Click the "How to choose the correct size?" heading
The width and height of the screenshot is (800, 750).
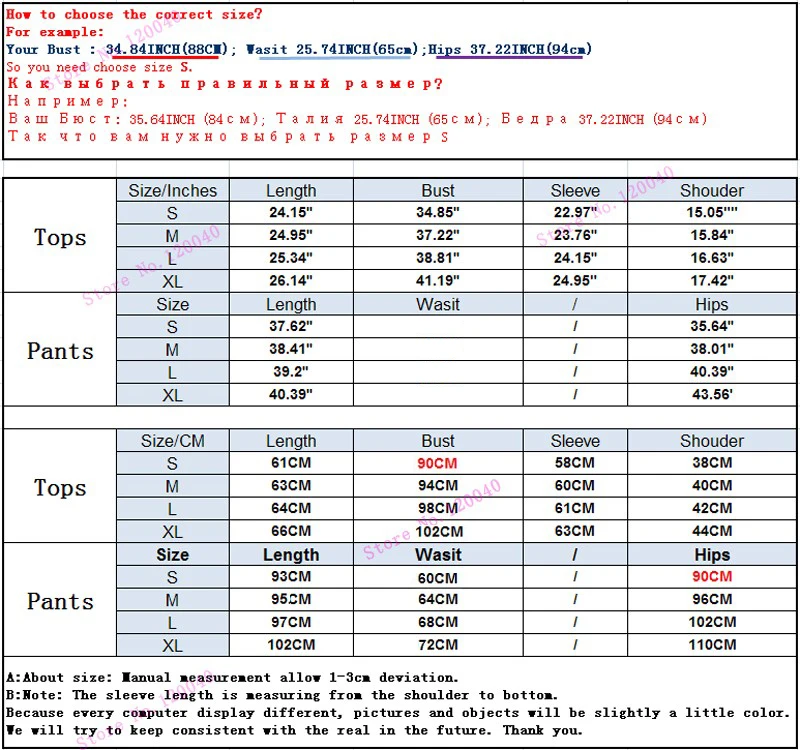(x=134, y=14)
